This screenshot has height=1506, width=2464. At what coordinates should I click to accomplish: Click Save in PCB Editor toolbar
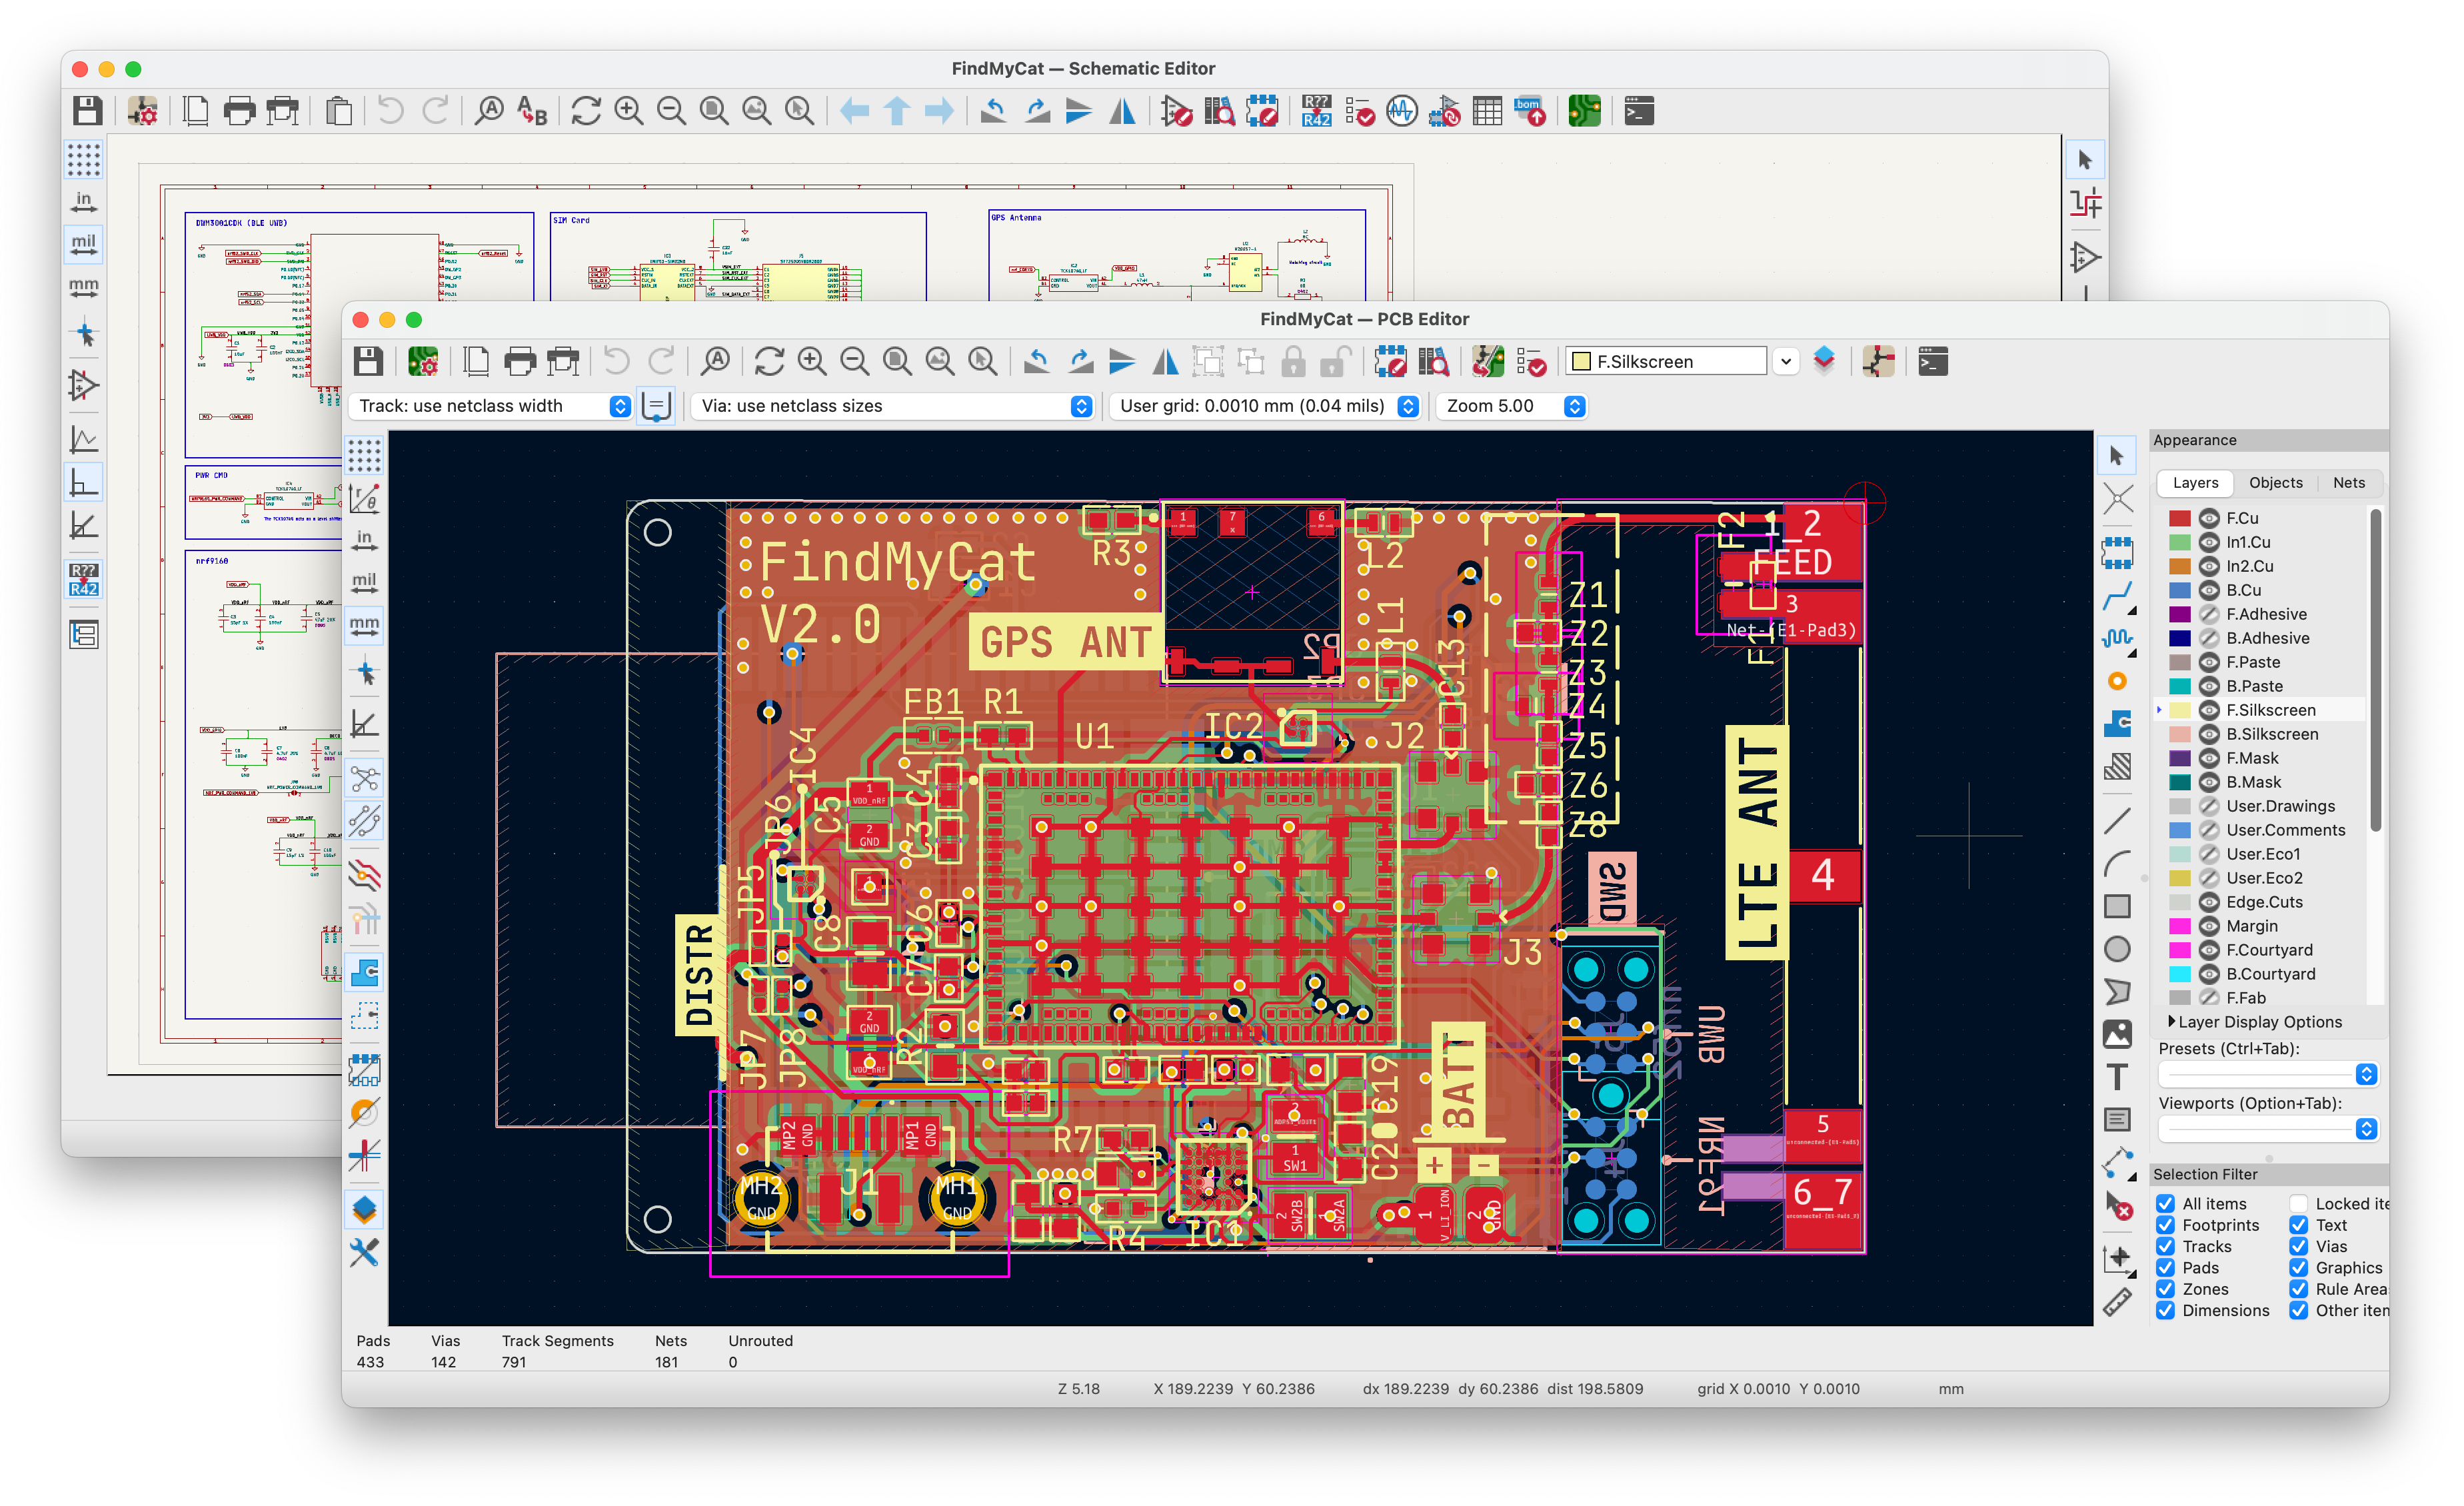pyautogui.click(x=368, y=362)
